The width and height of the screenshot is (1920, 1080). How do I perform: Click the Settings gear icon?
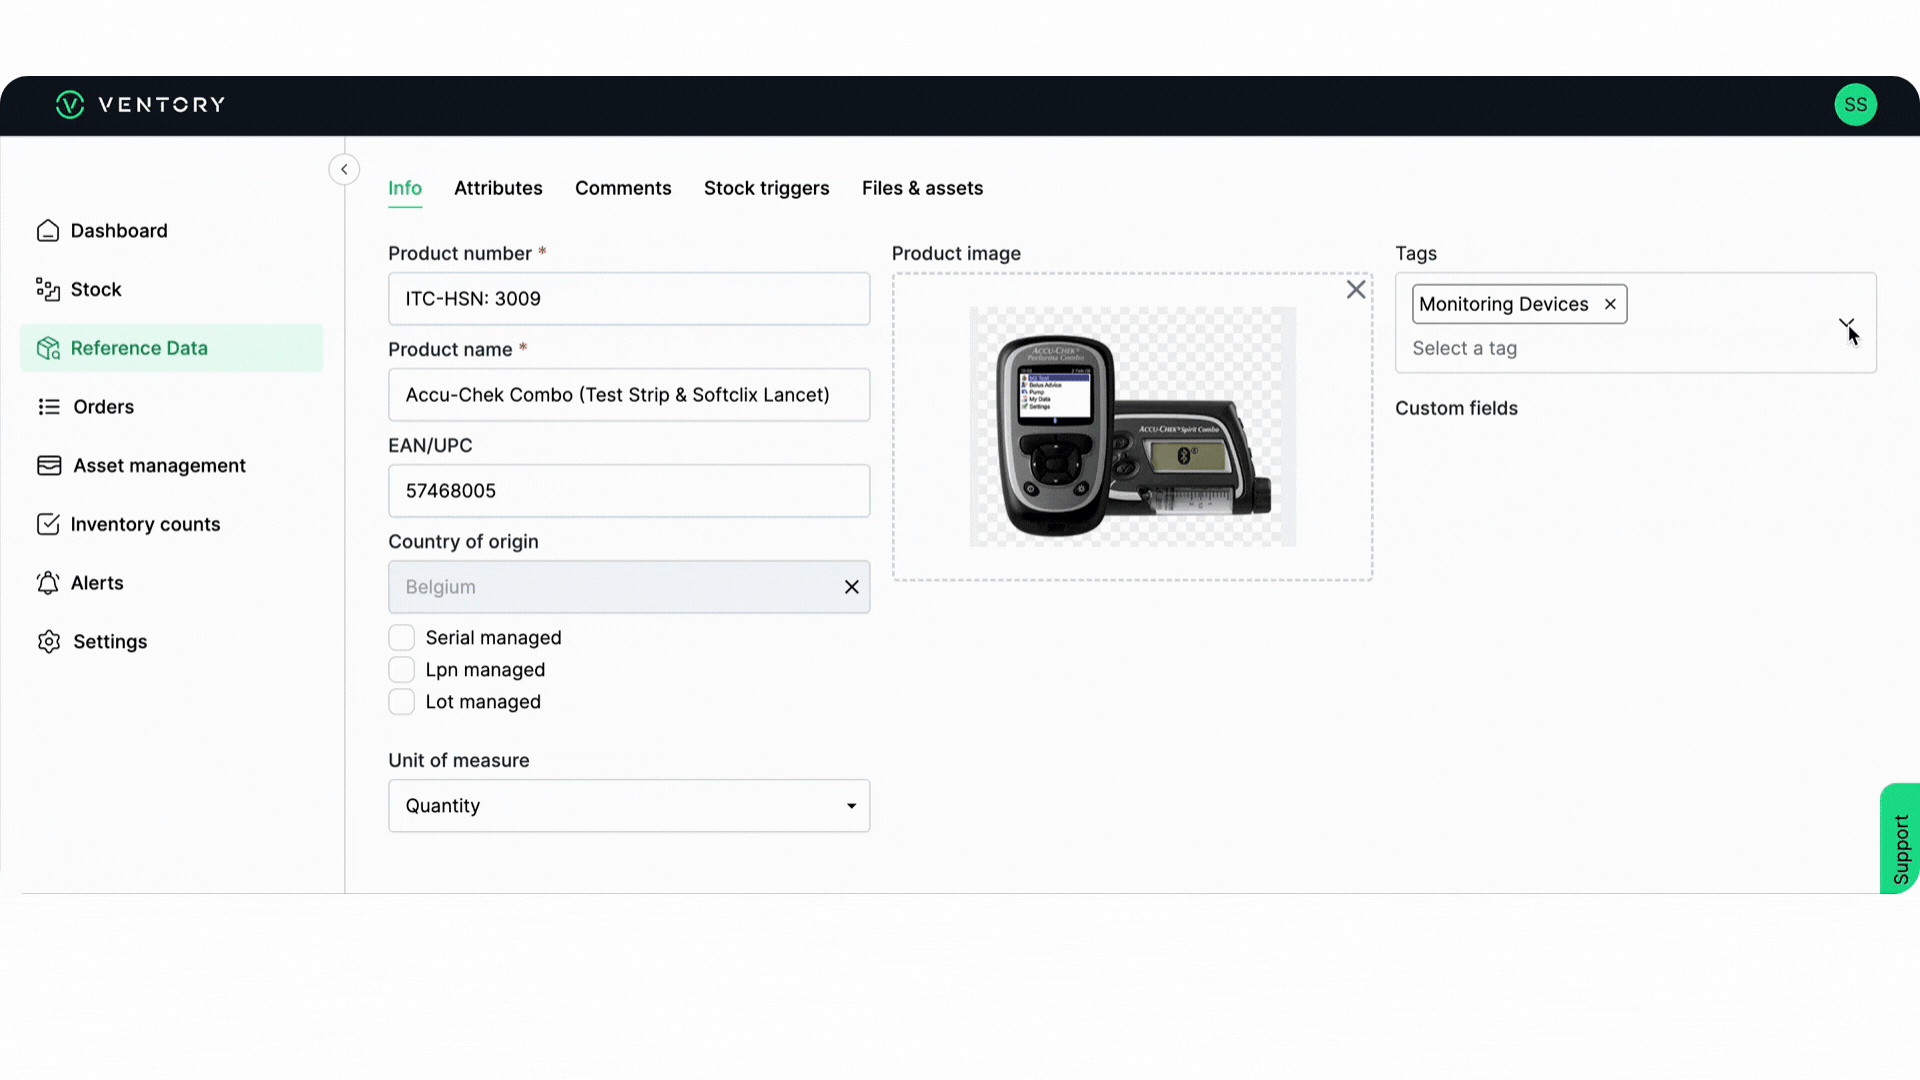[49, 642]
